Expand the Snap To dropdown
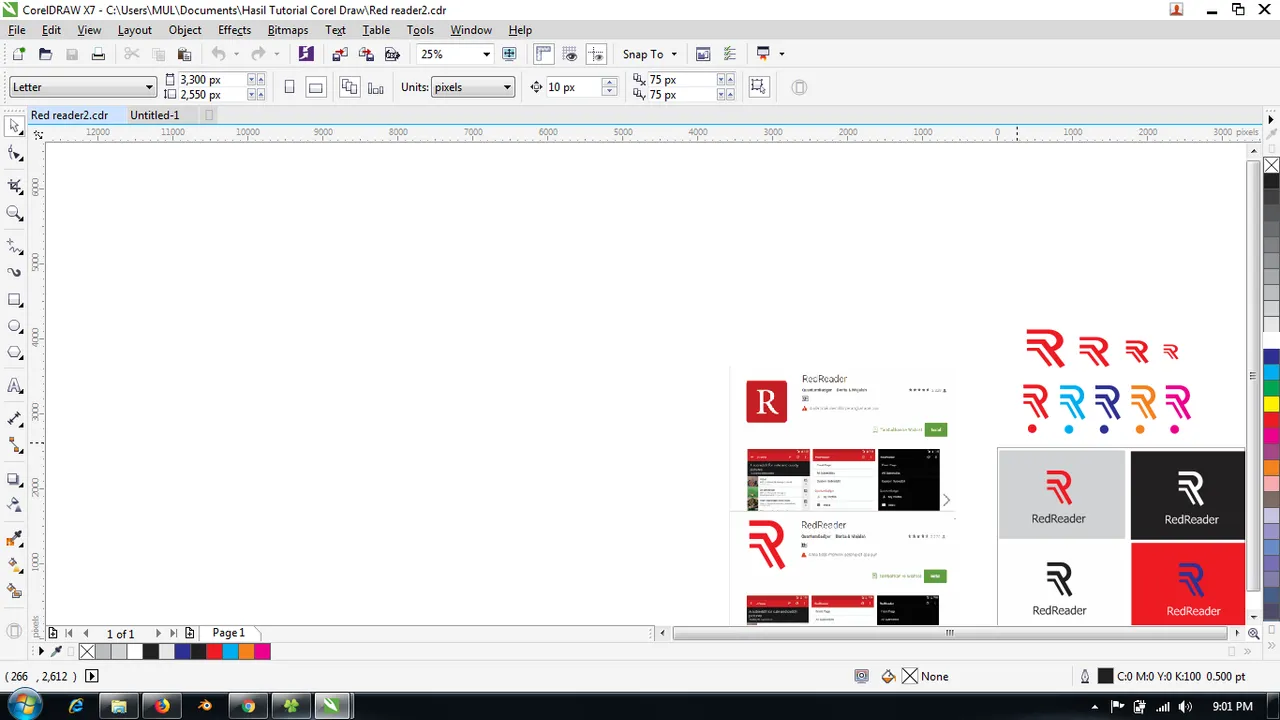Viewport: 1280px width, 720px height. point(674,54)
